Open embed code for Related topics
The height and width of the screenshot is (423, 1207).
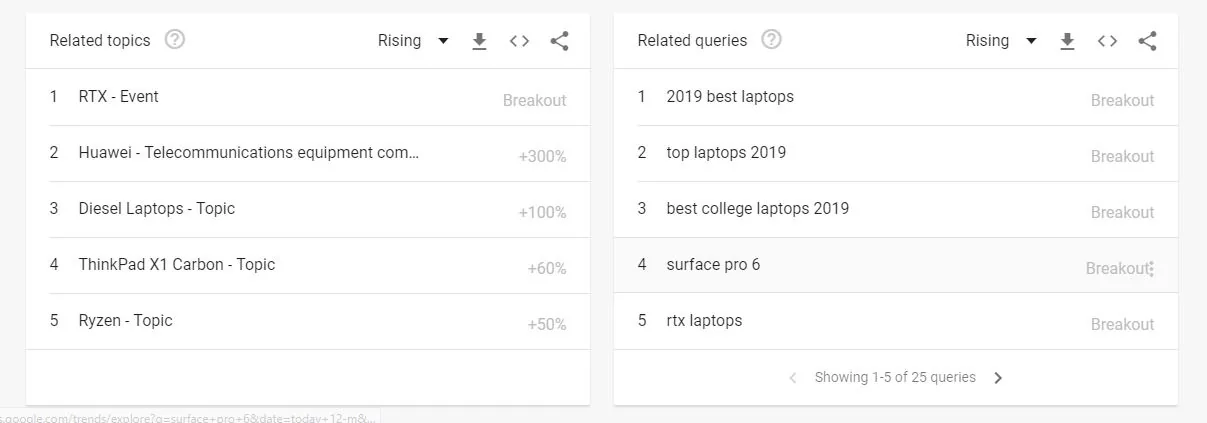(519, 41)
